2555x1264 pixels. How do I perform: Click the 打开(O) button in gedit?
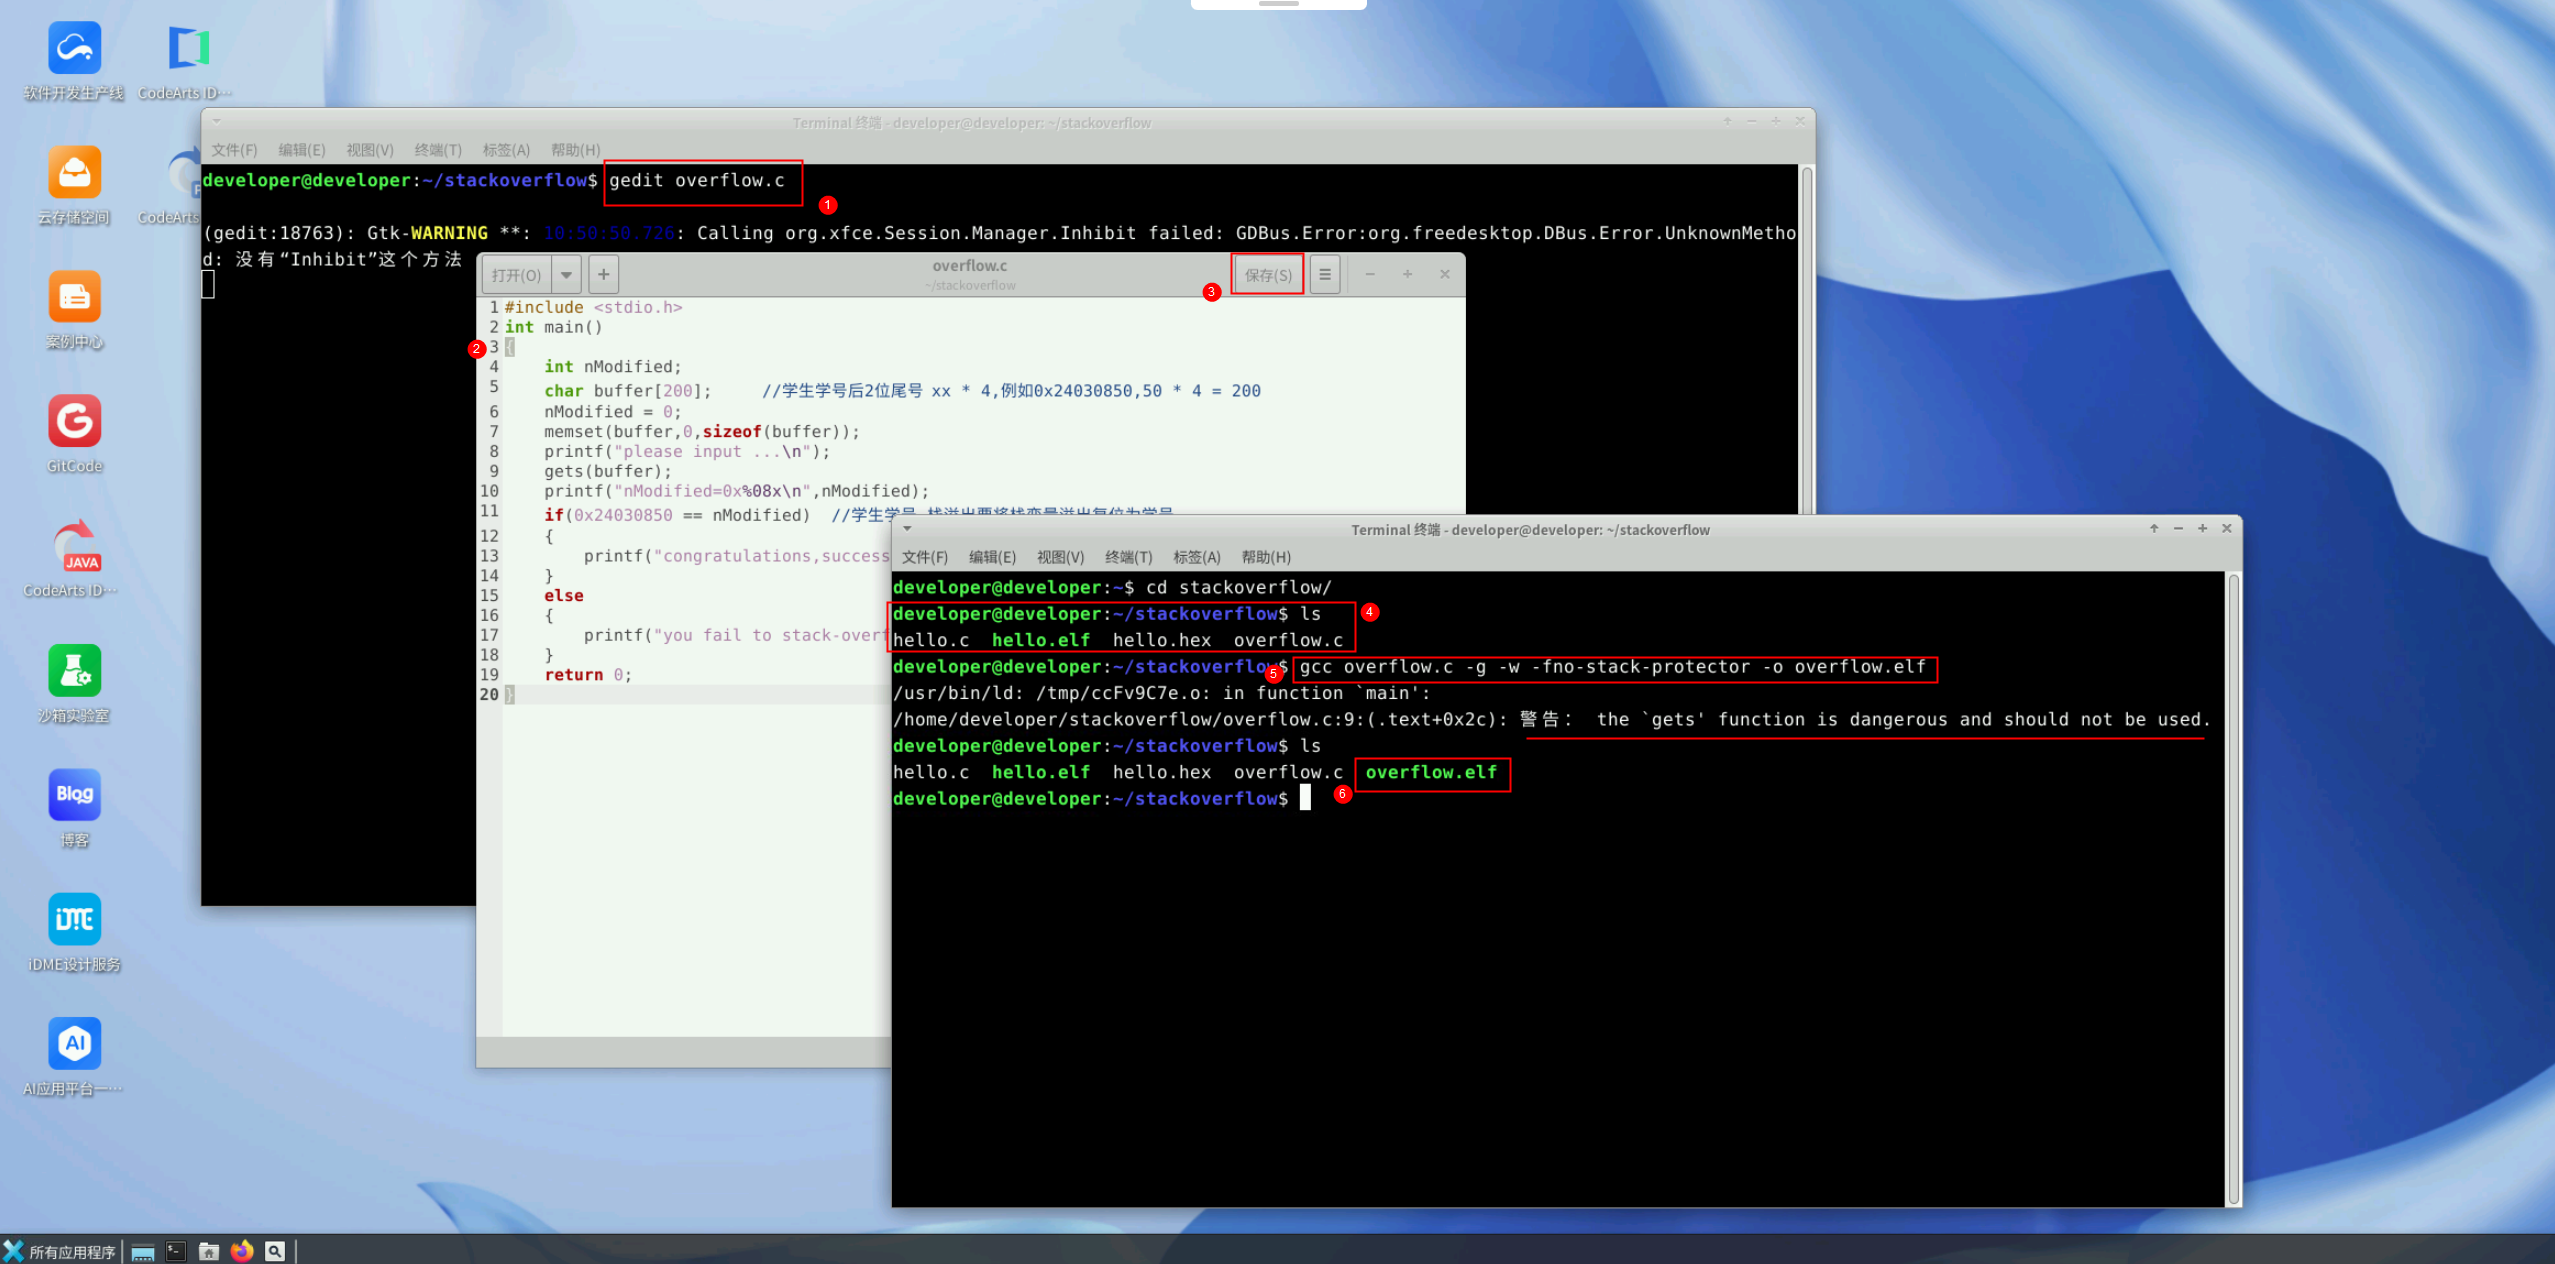[x=516, y=275]
